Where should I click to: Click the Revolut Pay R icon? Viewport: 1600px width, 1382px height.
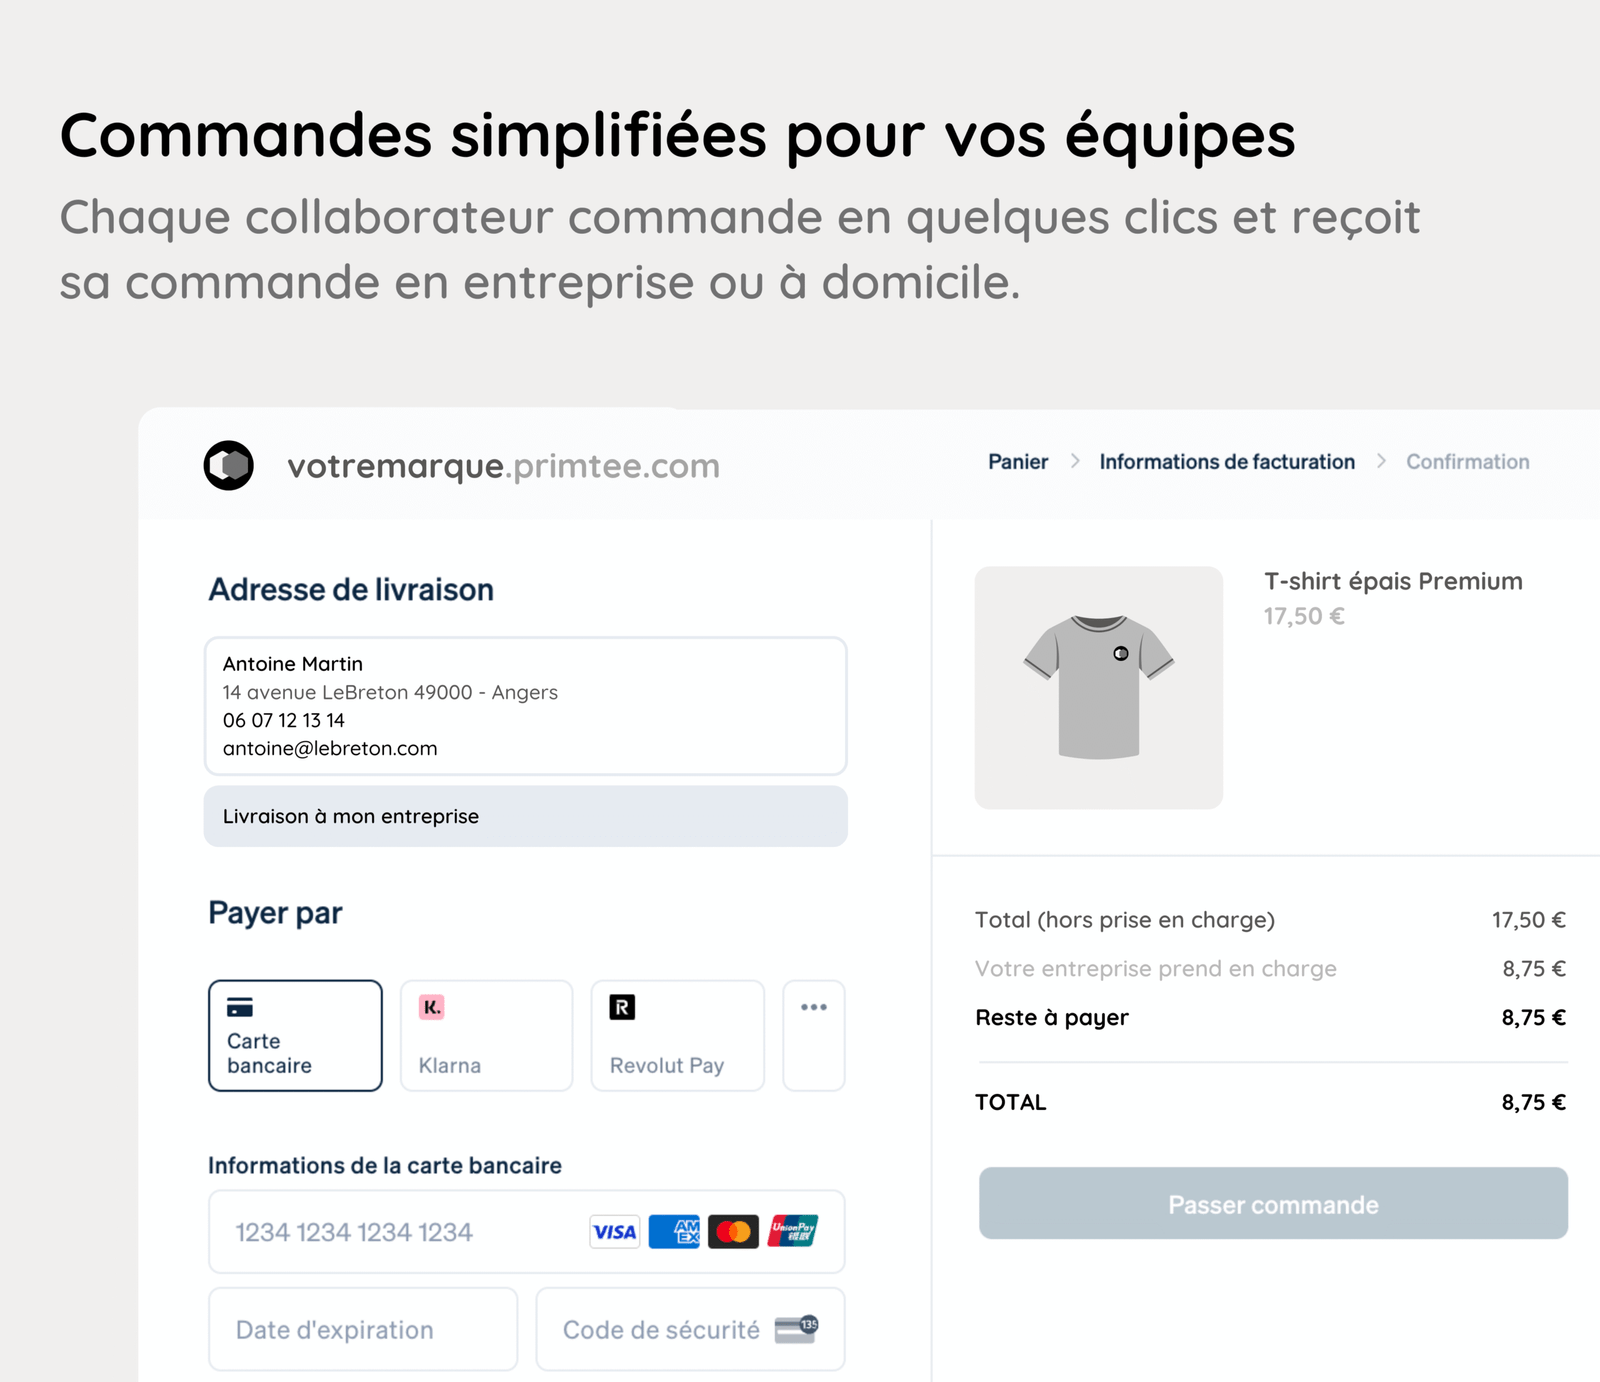622,1007
